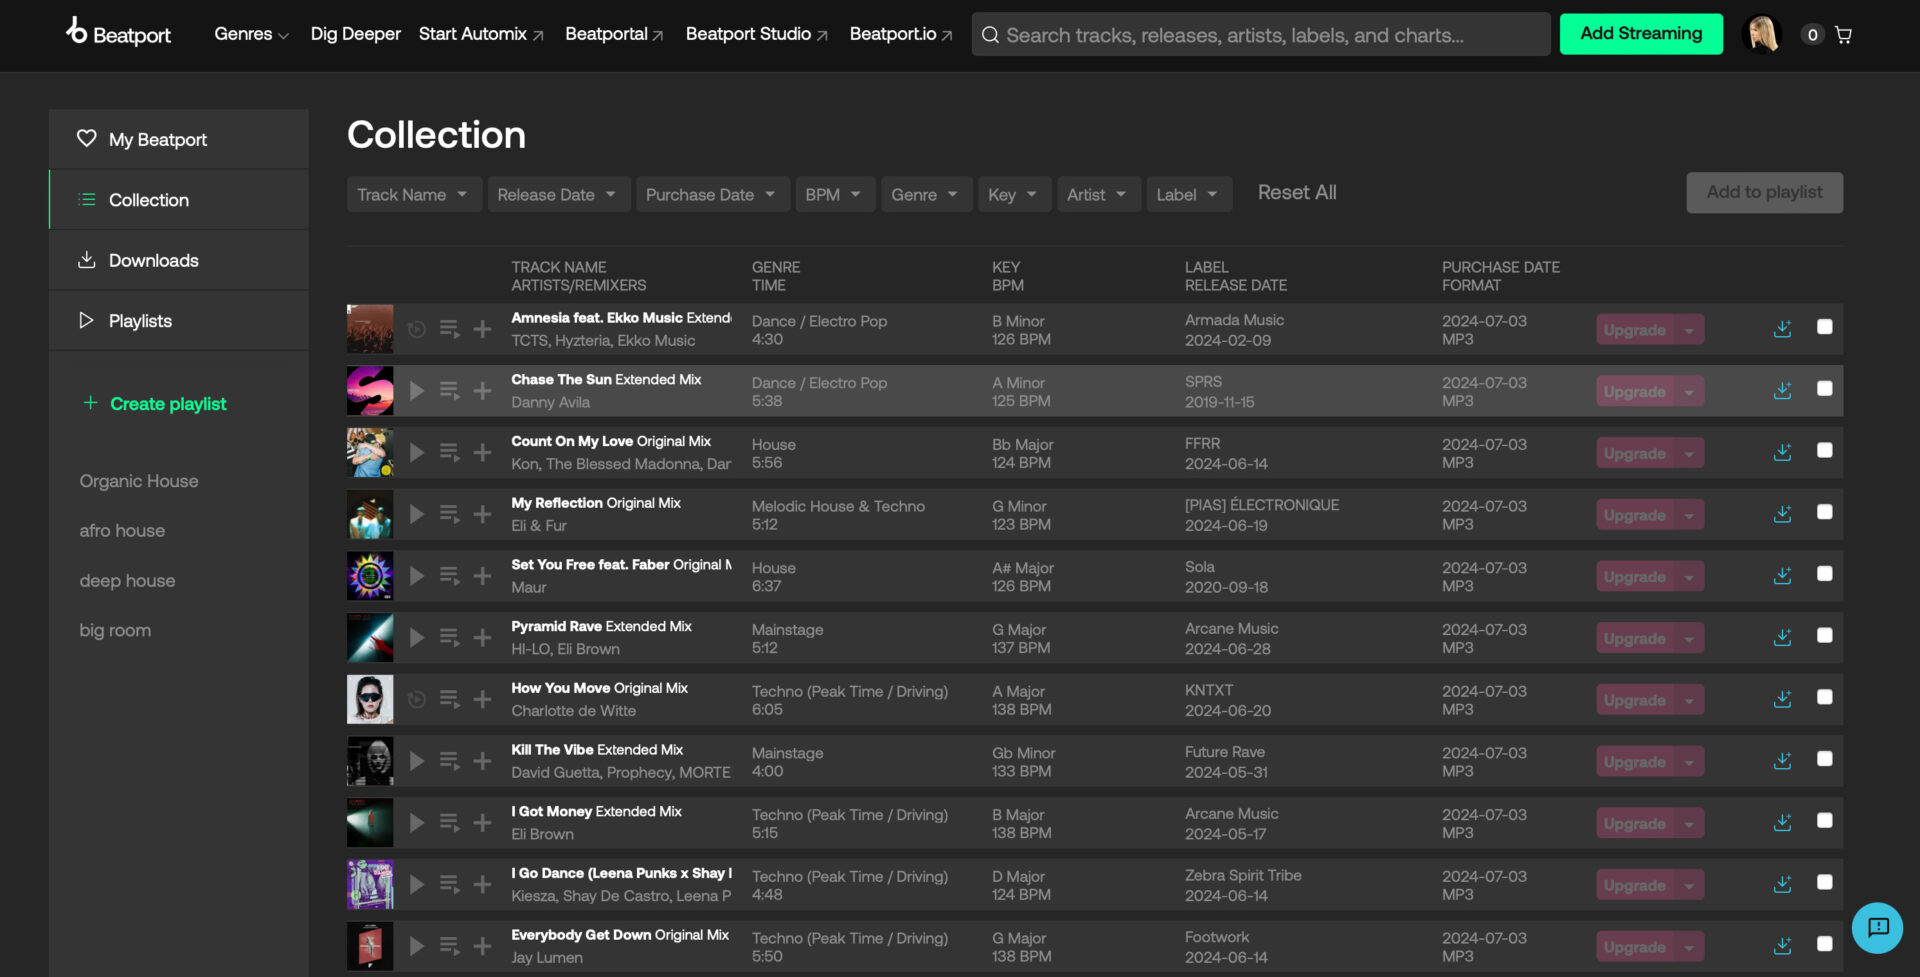Screen dimensions: 1920x977
Task: Select the checkbox for Amnesia feat. Ekko Music
Action: (1826, 327)
